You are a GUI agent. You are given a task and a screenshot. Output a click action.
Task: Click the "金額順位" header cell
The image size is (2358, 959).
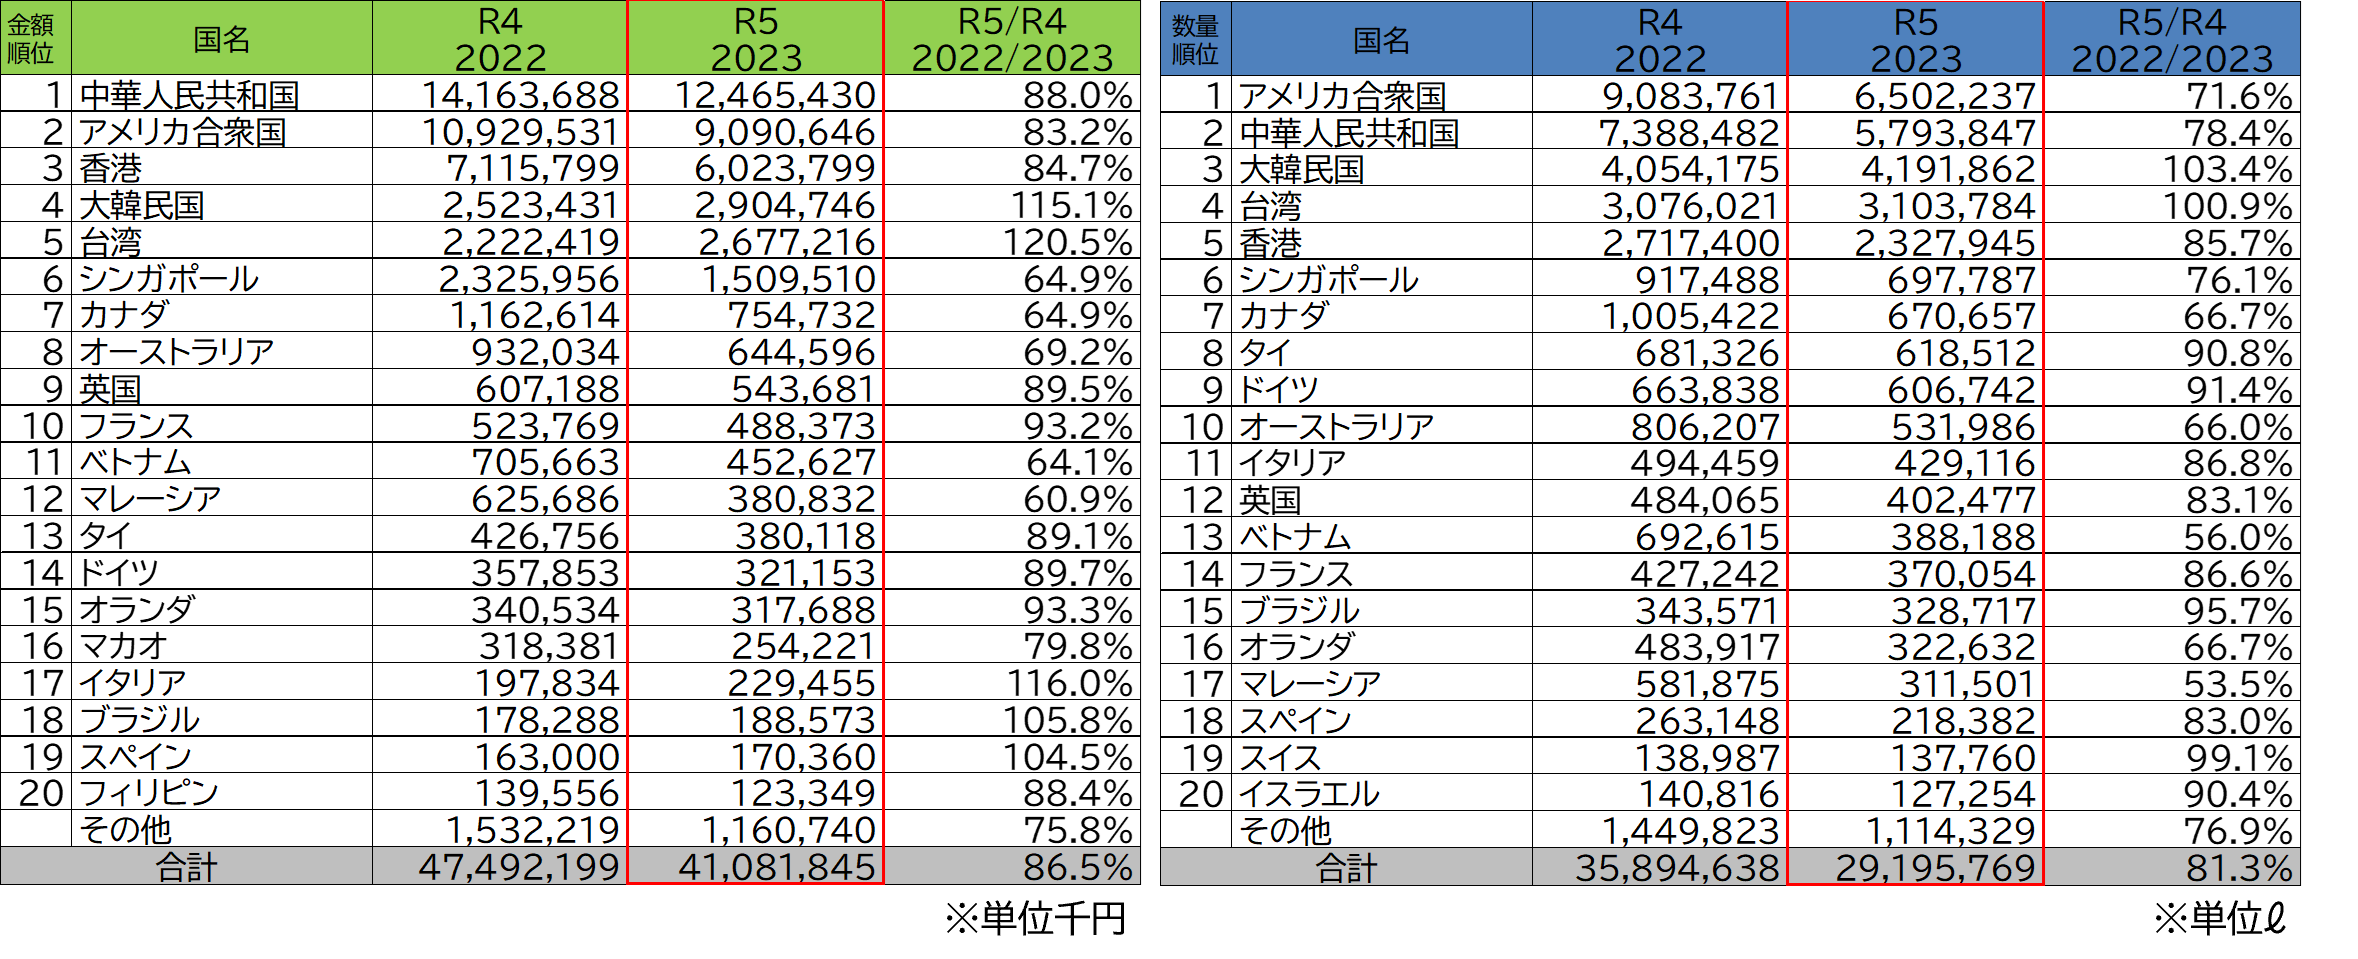(36, 38)
